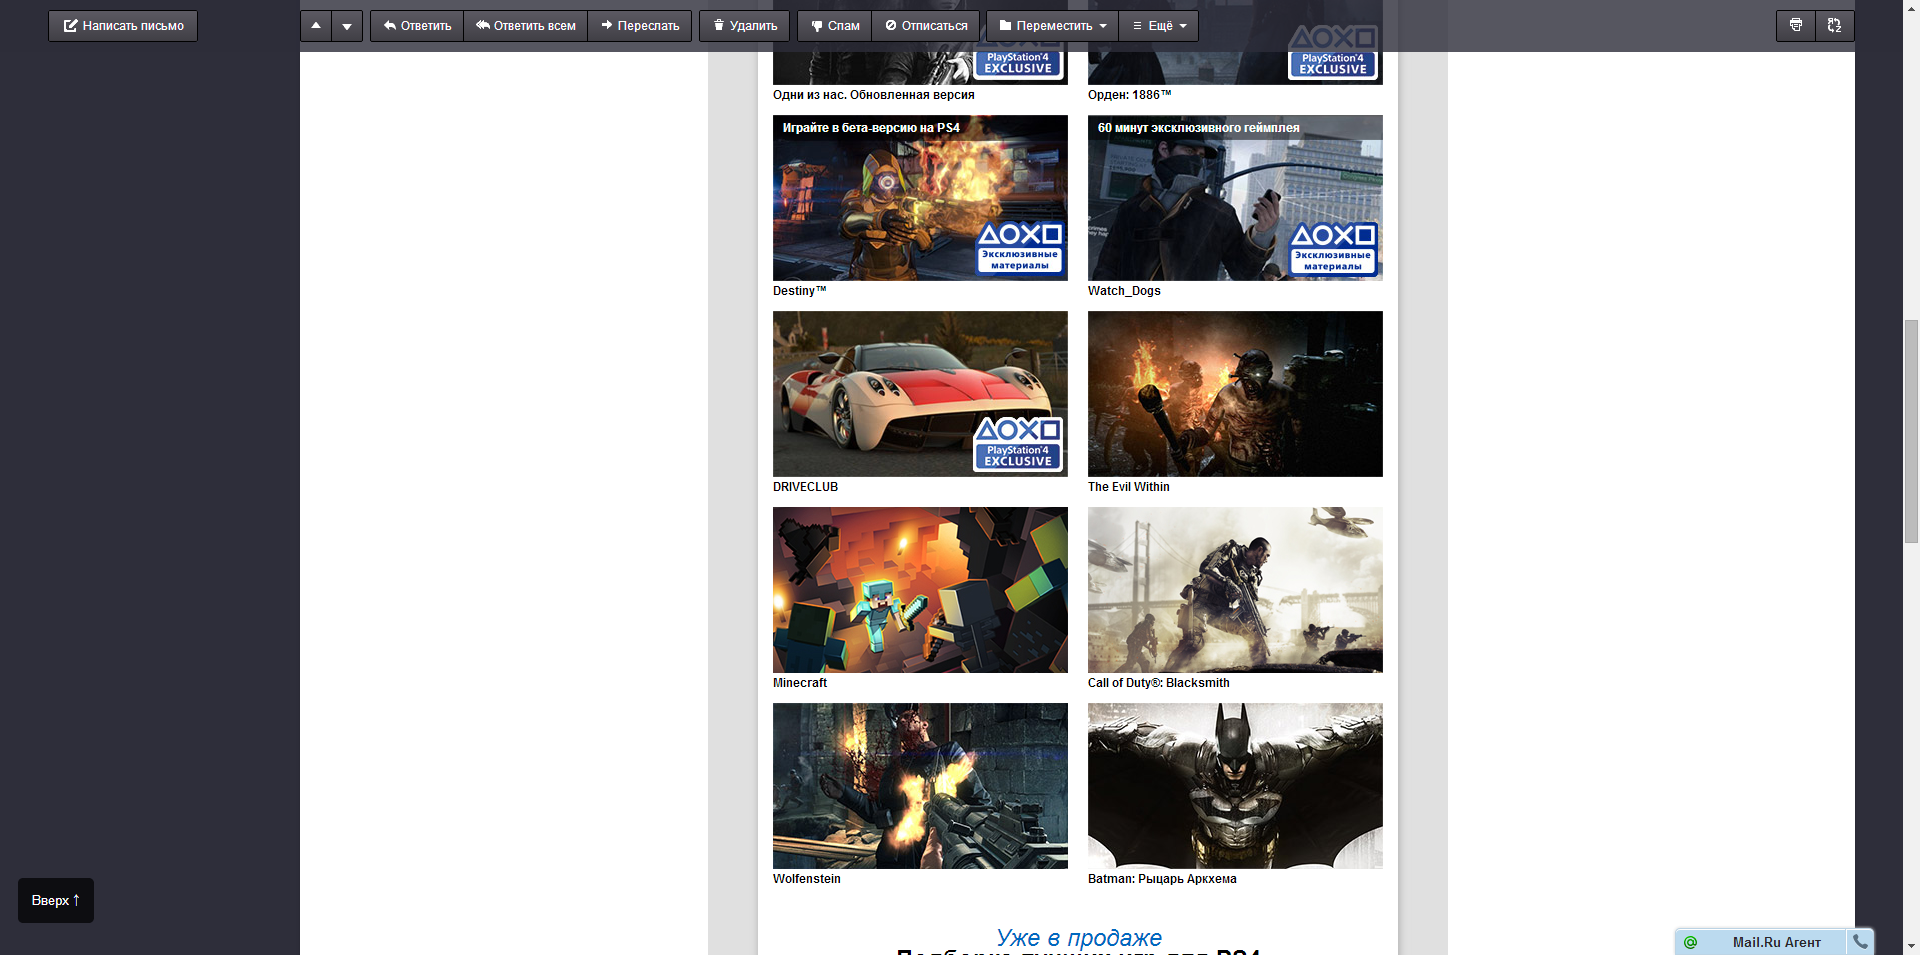This screenshot has width=1920, height=955.
Task: Click the open in new window icon
Action: pyautogui.click(x=1835, y=26)
